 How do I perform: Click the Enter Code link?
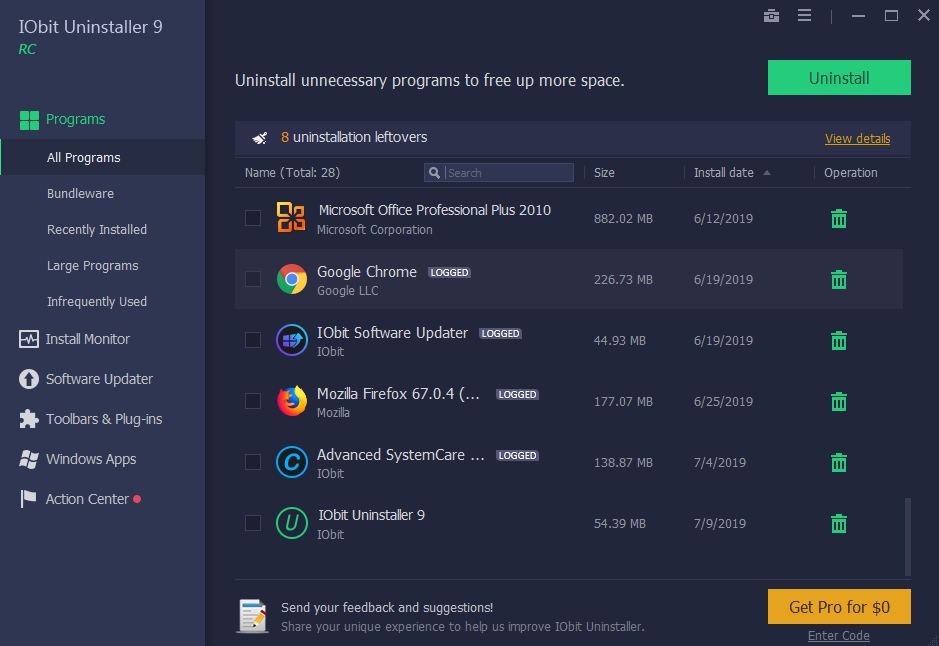[x=838, y=636]
